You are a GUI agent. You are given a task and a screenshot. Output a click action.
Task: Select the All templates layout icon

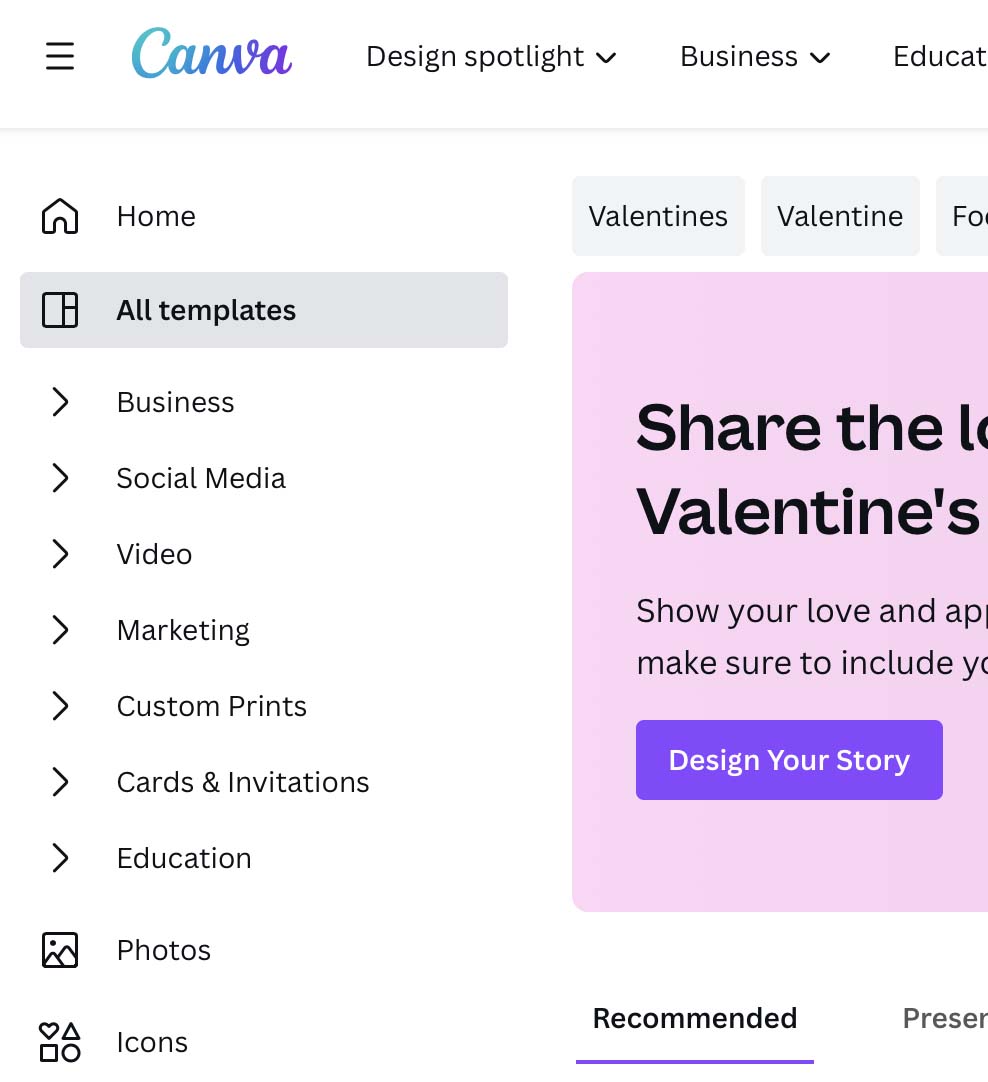60,310
